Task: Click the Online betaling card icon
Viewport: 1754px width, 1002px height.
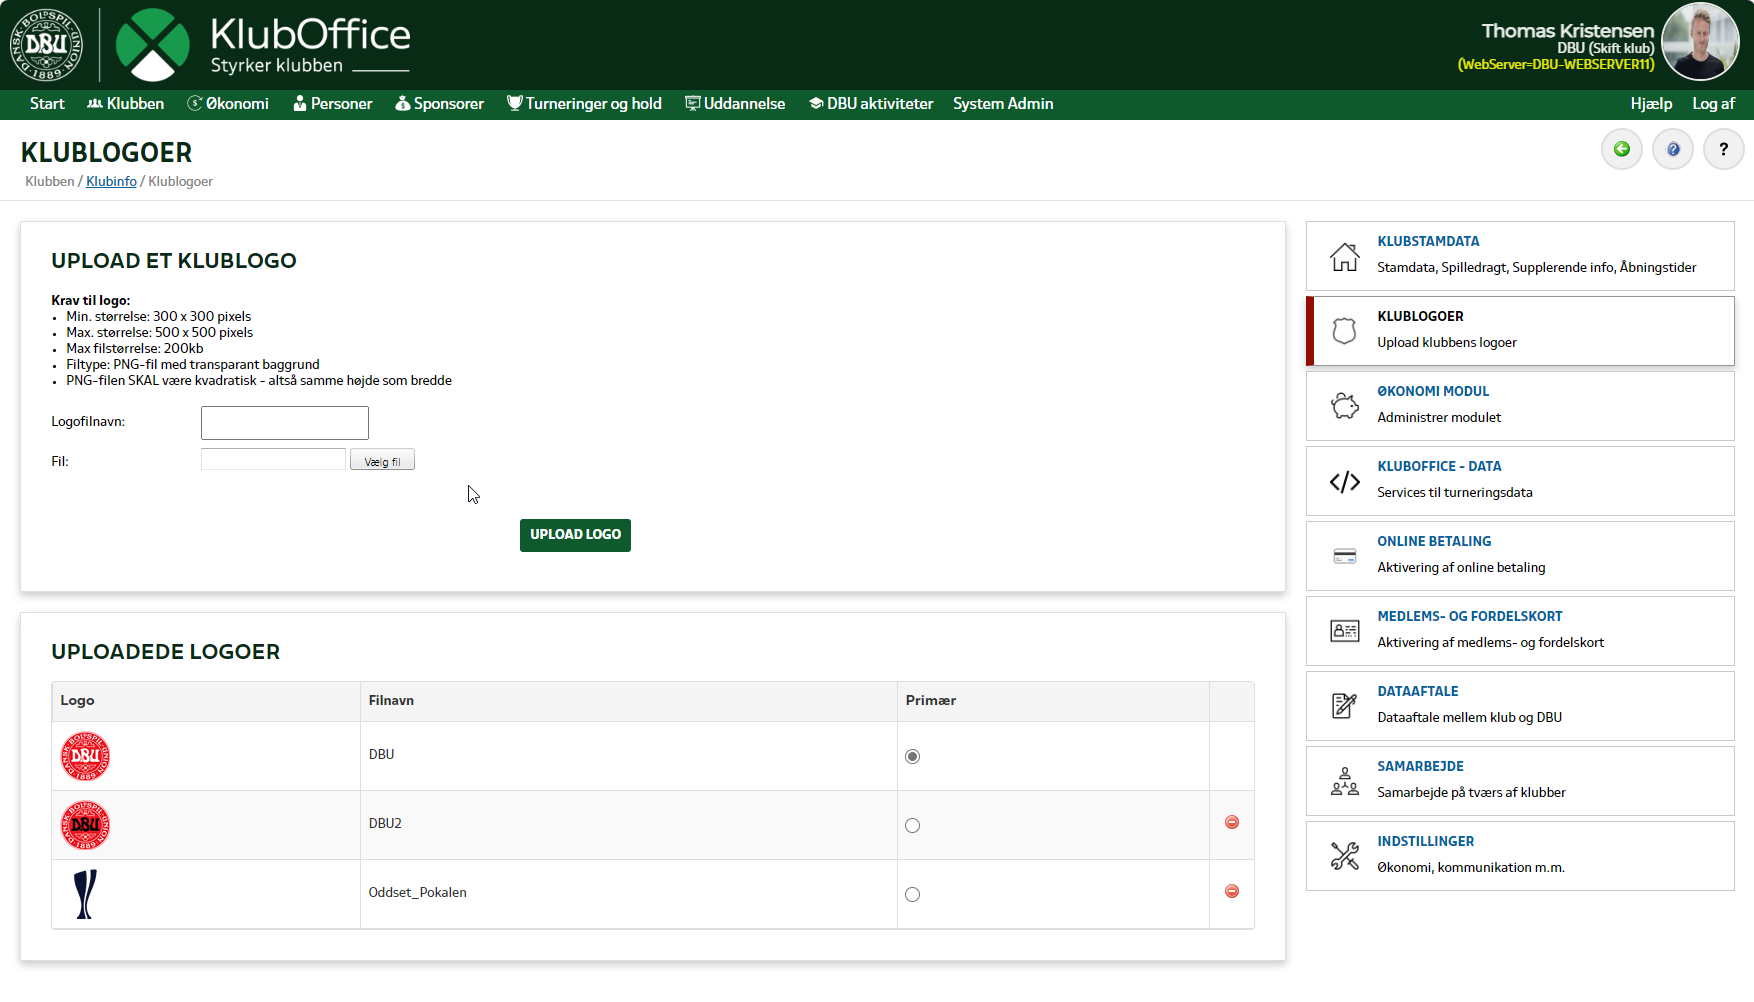Action: pyautogui.click(x=1344, y=556)
